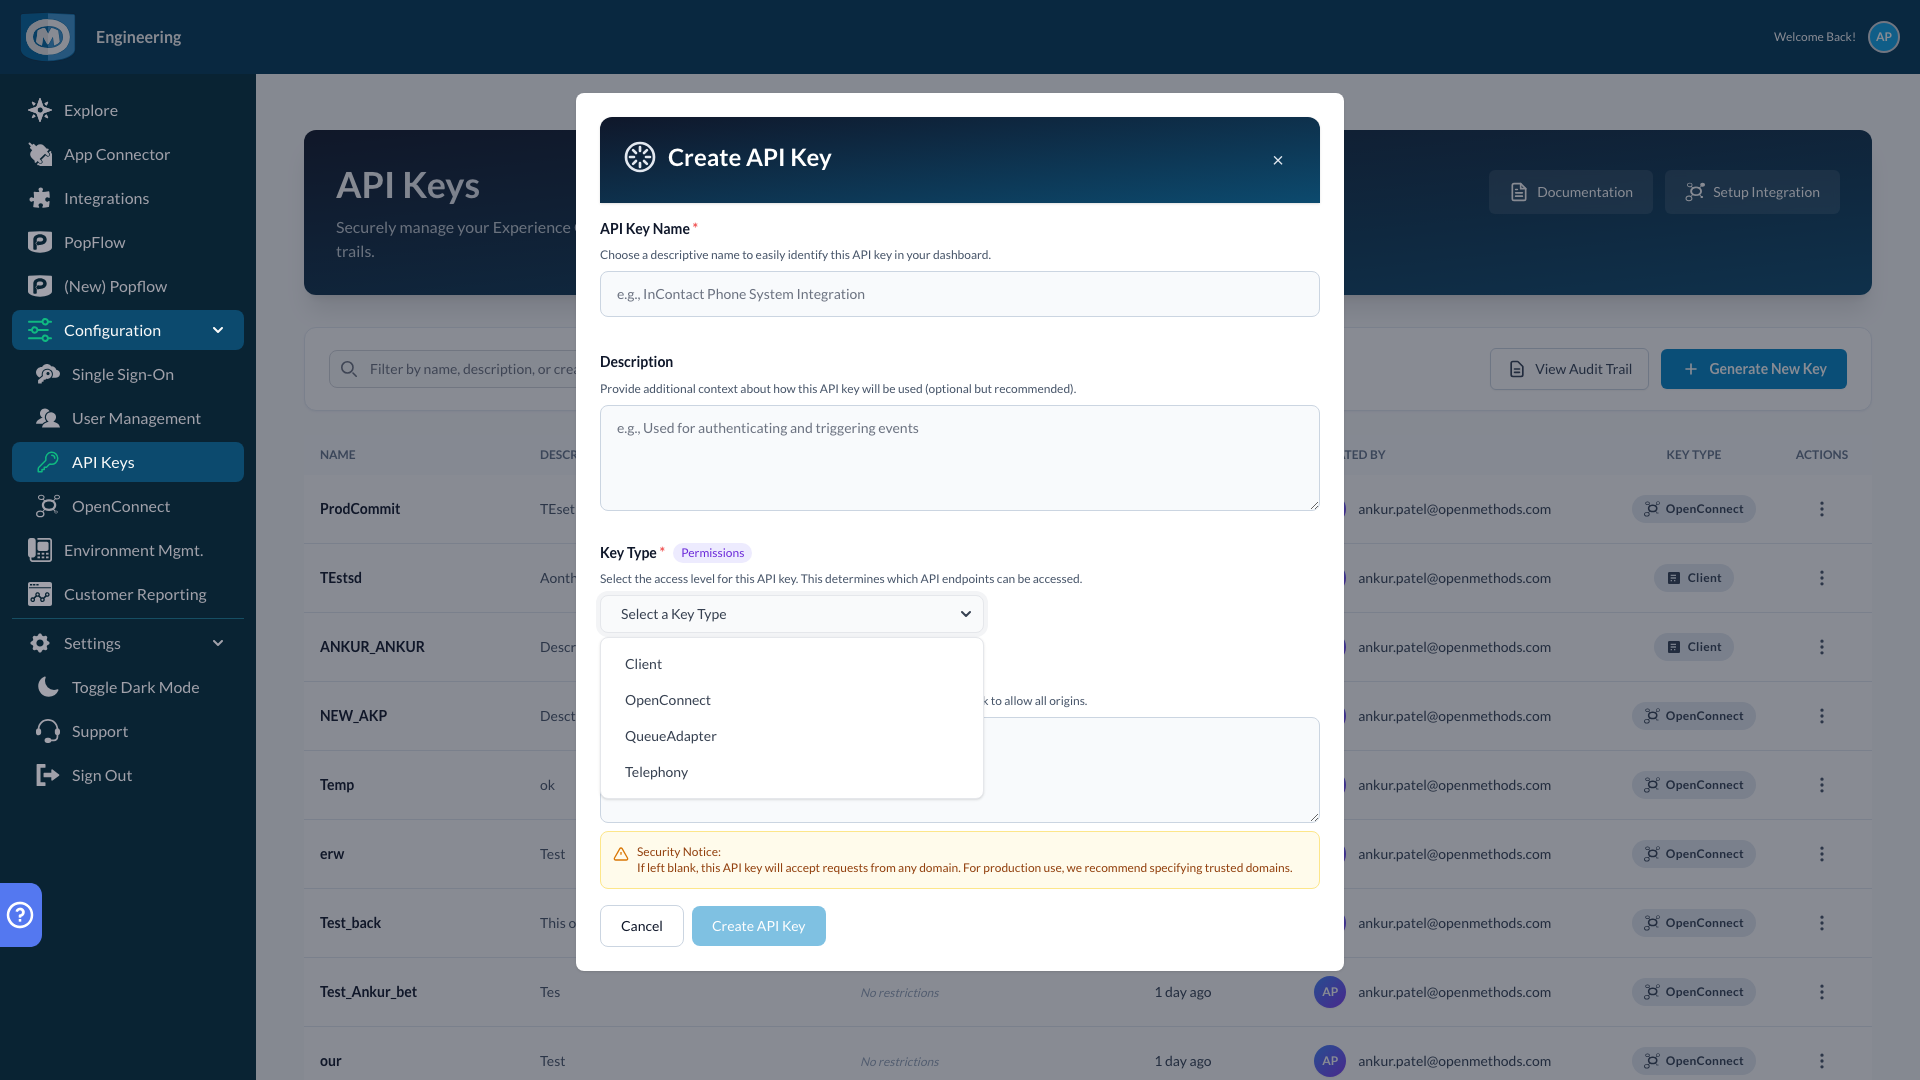Open actions menu for ANKUR_ANKUR row
Screen dimensions: 1920x1080
point(1822,647)
